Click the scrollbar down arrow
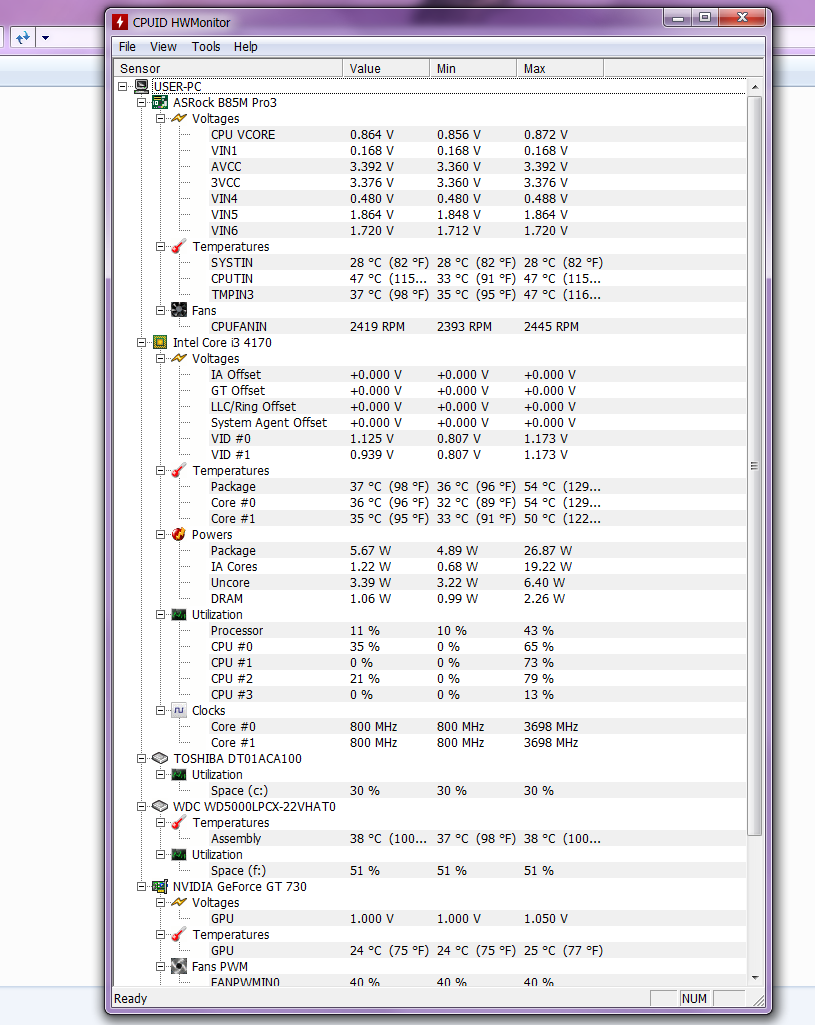This screenshot has width=815, height=1025. click(x=755, y=978)
